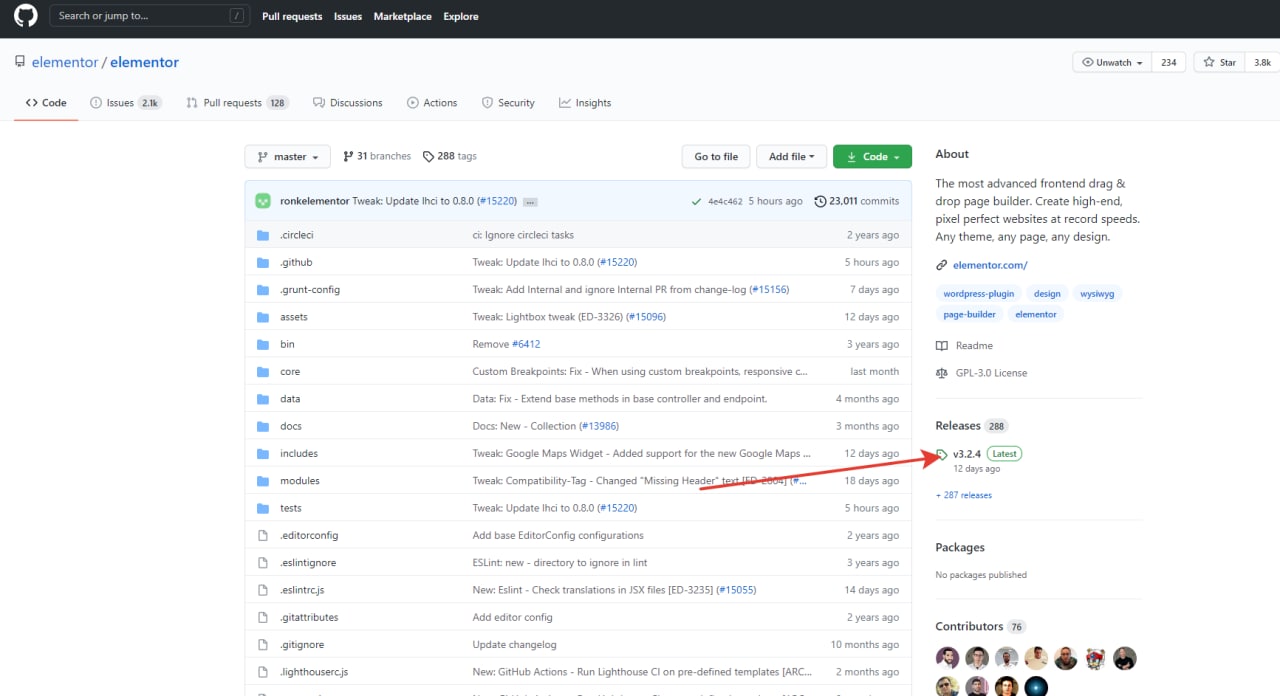Open the assets folder icon
Image resolution: width=1280 pixels, height=696 pixels.
(263, 317)
